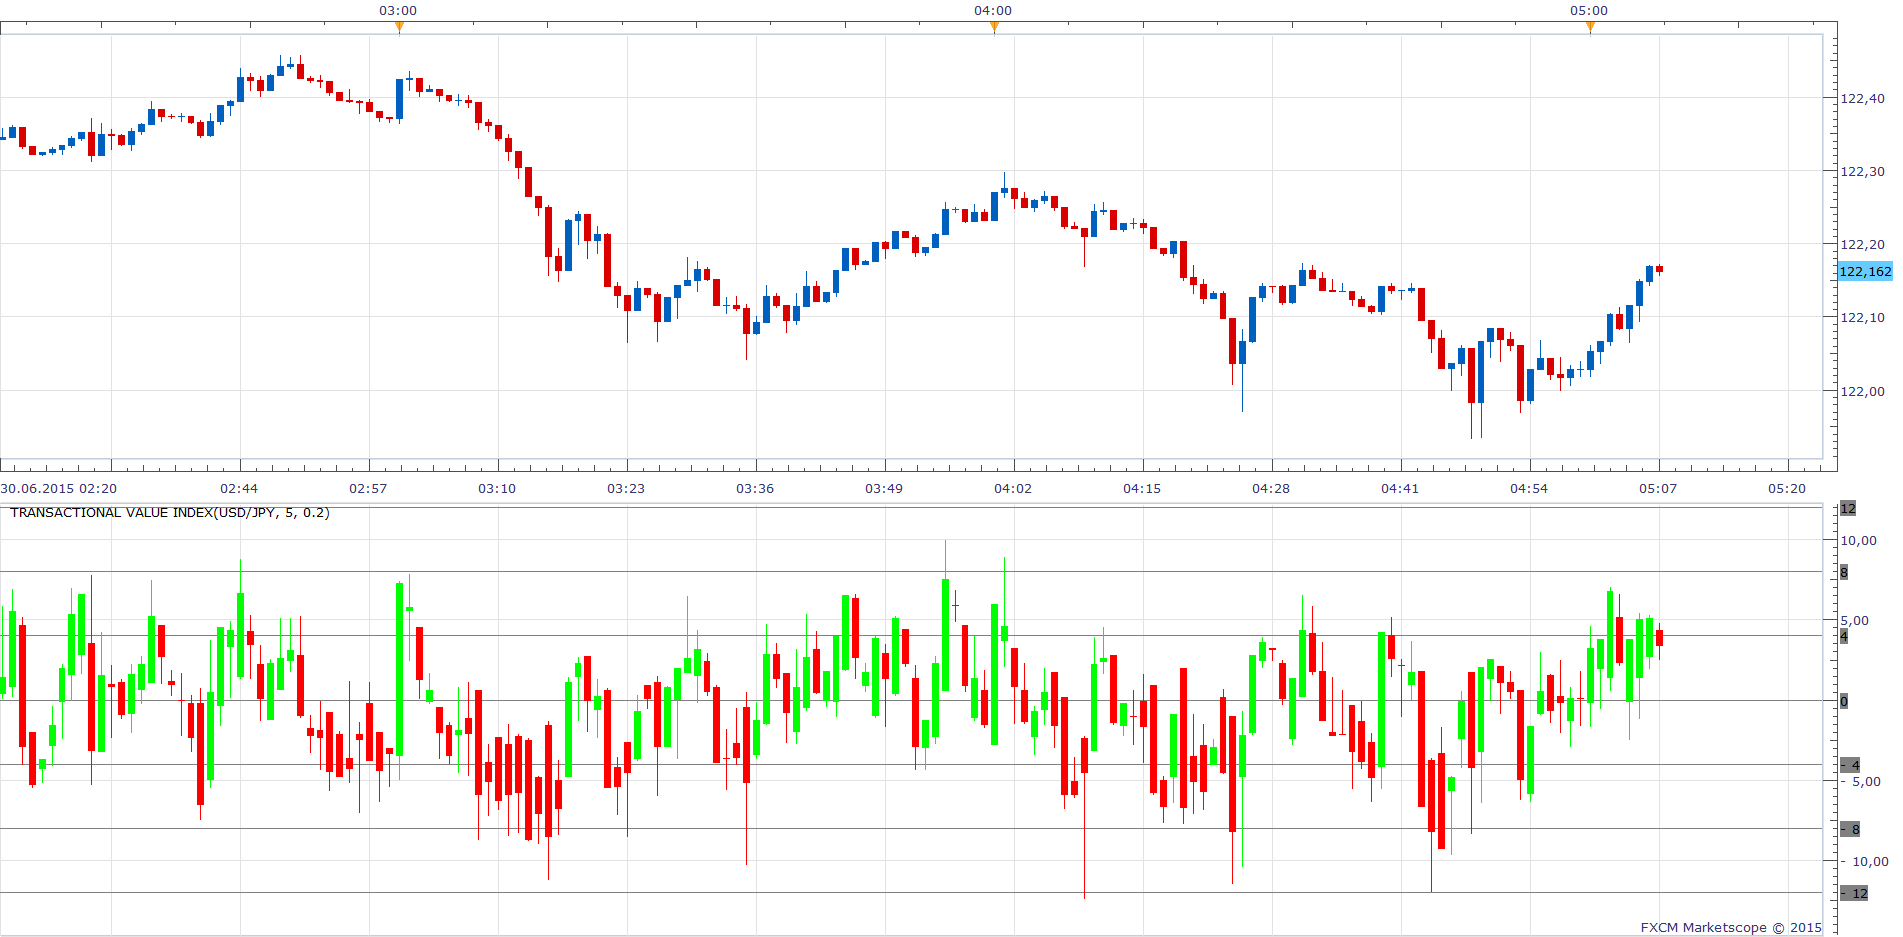The width and height of the screenshot is (1903, 937).
Task: Click the 122,20 price axis label
Action: [x=1863, y=244]
